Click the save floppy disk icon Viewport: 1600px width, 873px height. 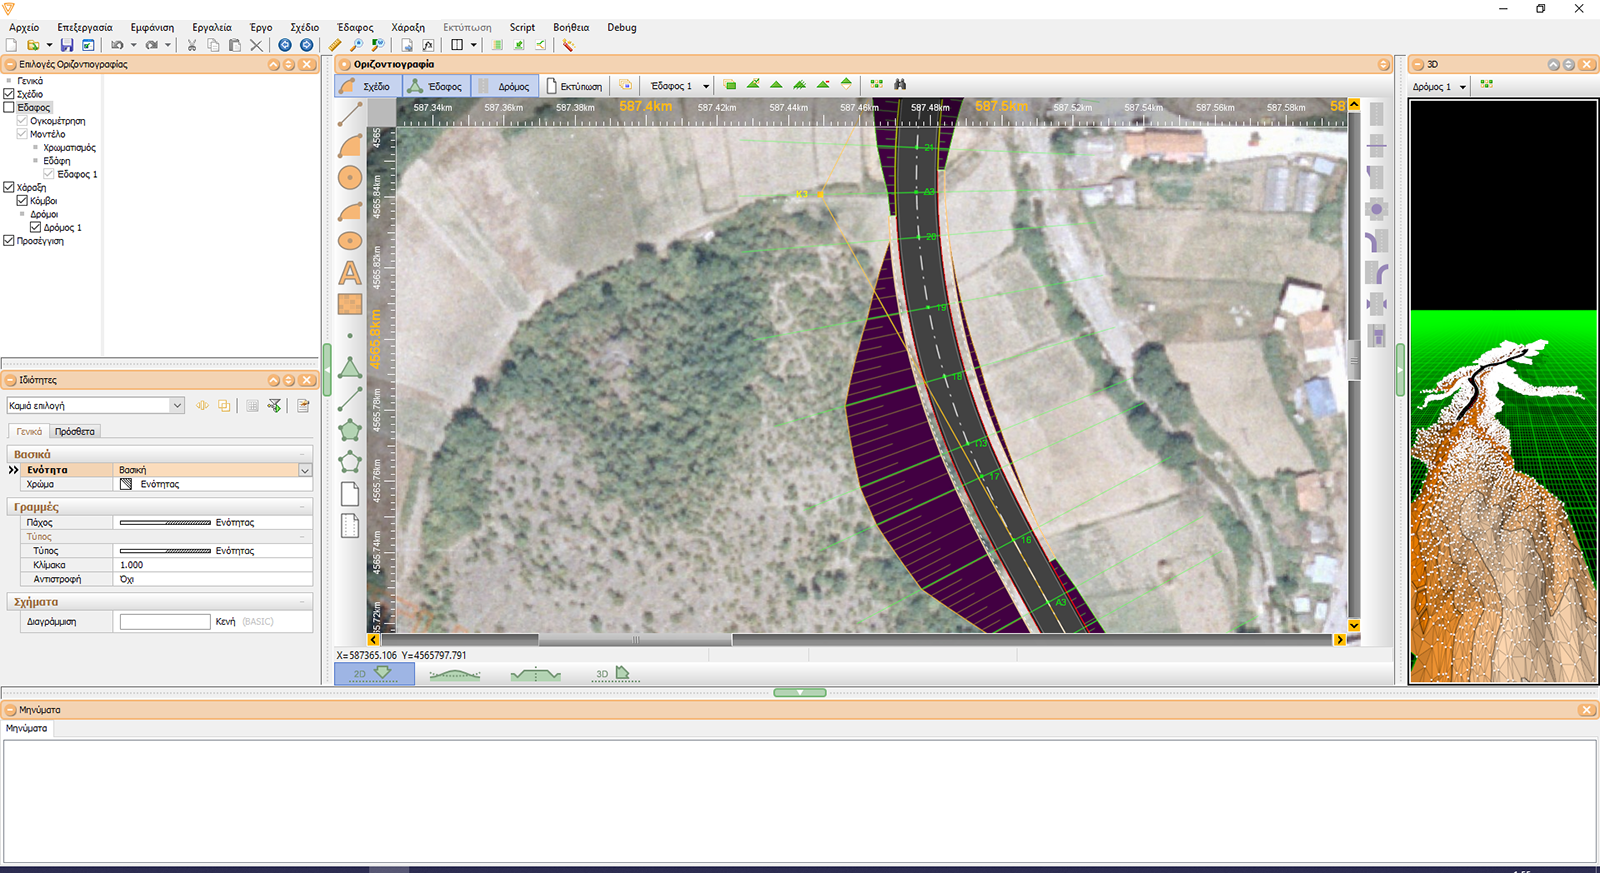point(66,45)
